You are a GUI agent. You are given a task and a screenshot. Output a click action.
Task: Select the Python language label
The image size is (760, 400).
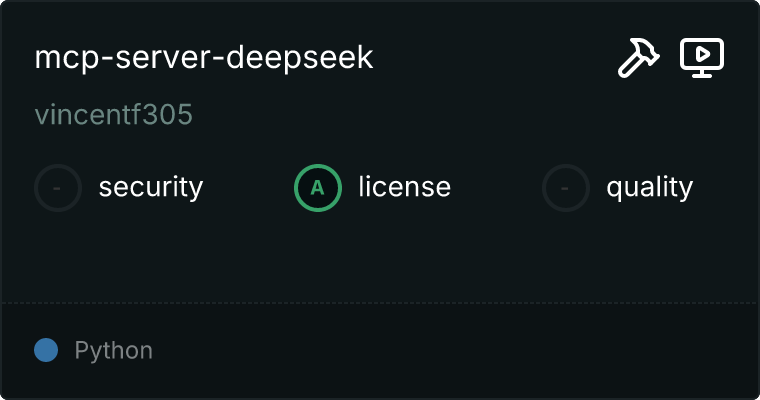(x=113, y=351)
